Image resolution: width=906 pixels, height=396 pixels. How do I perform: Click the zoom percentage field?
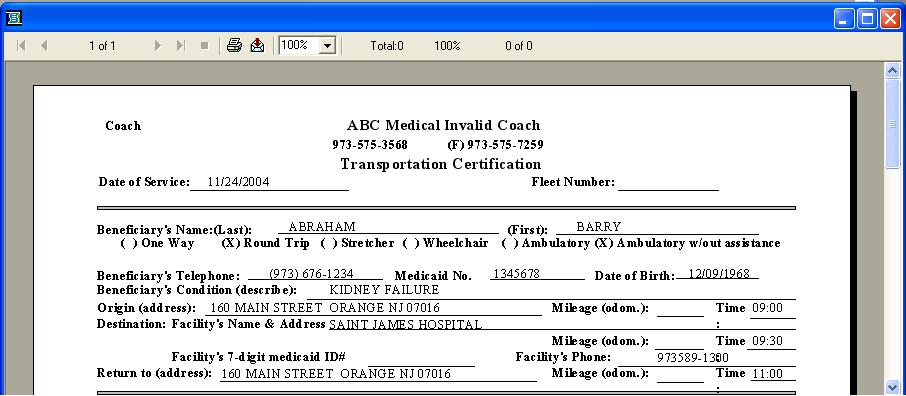(x=299, y=46)
